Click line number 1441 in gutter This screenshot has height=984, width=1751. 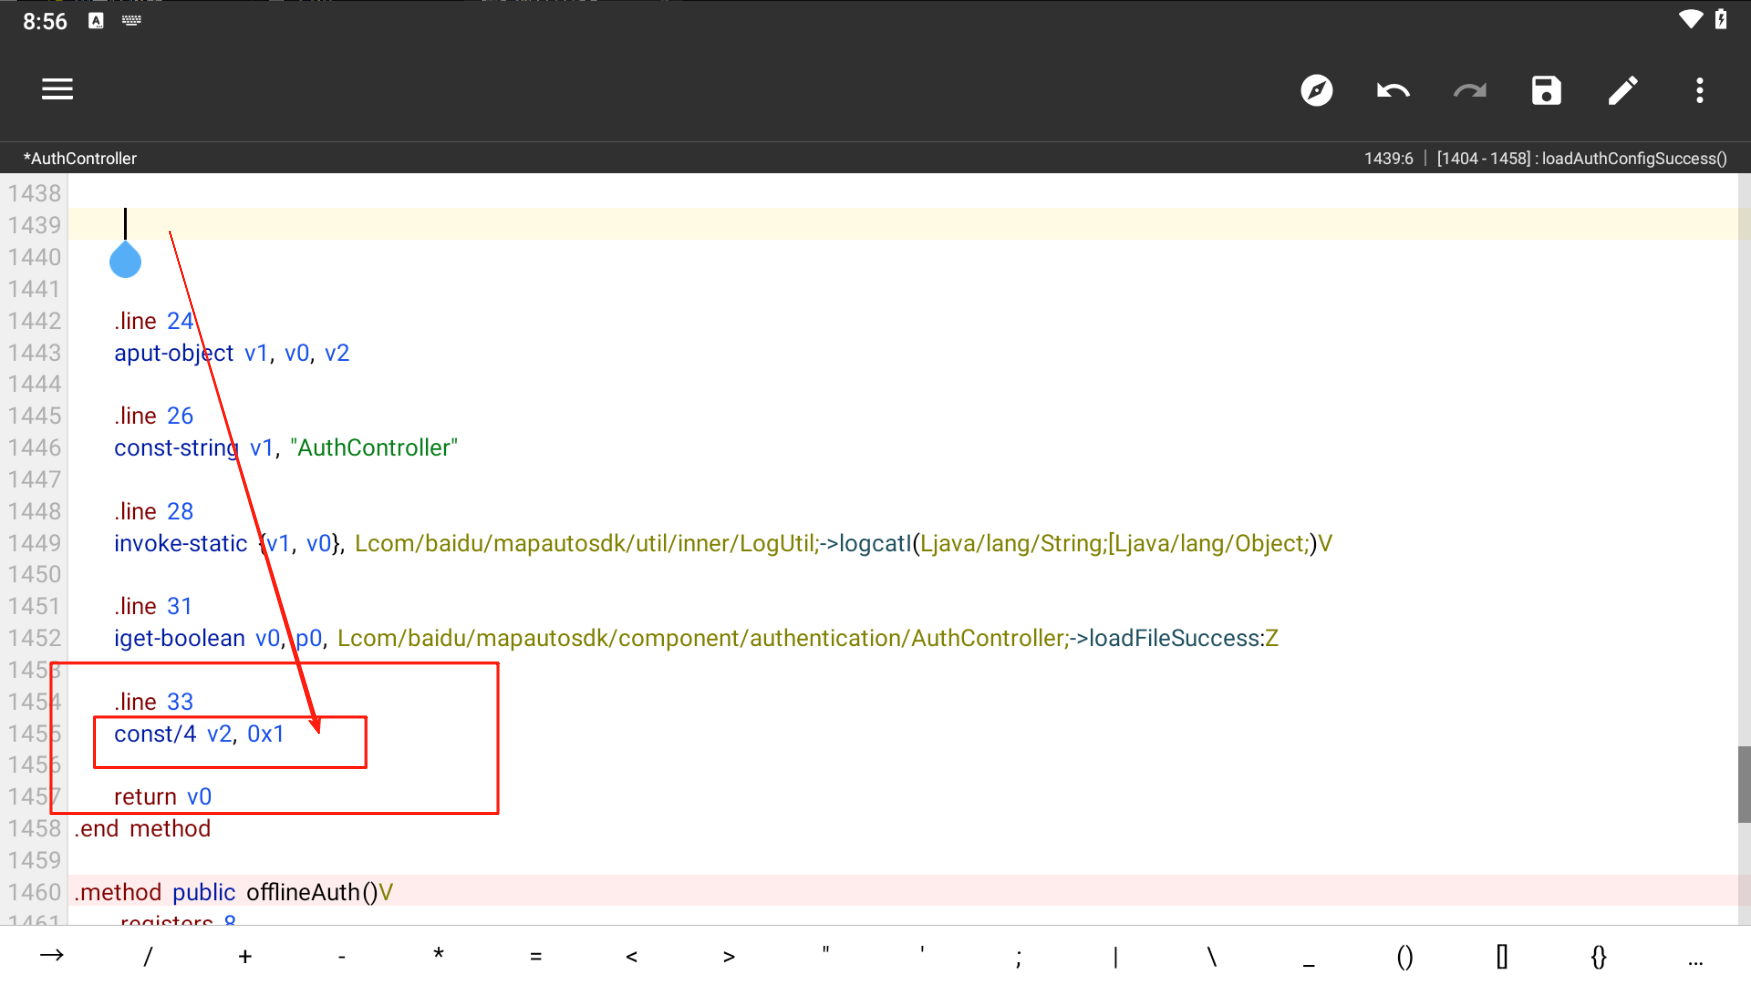[x=35, y=289]
